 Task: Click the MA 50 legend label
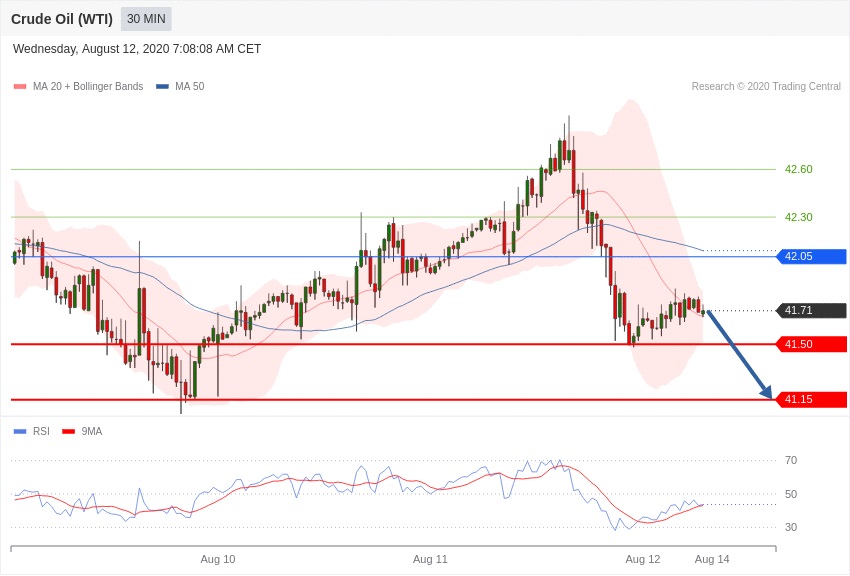click(190, 87)
